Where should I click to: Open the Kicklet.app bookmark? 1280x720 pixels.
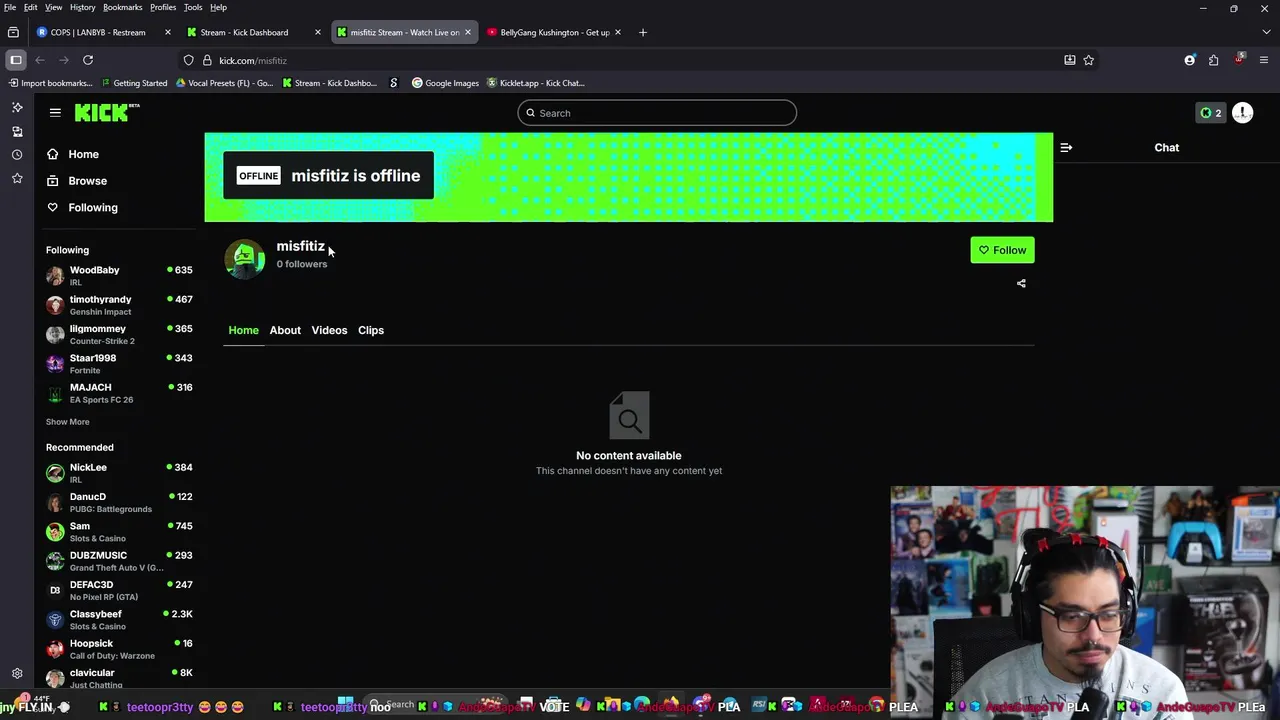coord(535,83)
